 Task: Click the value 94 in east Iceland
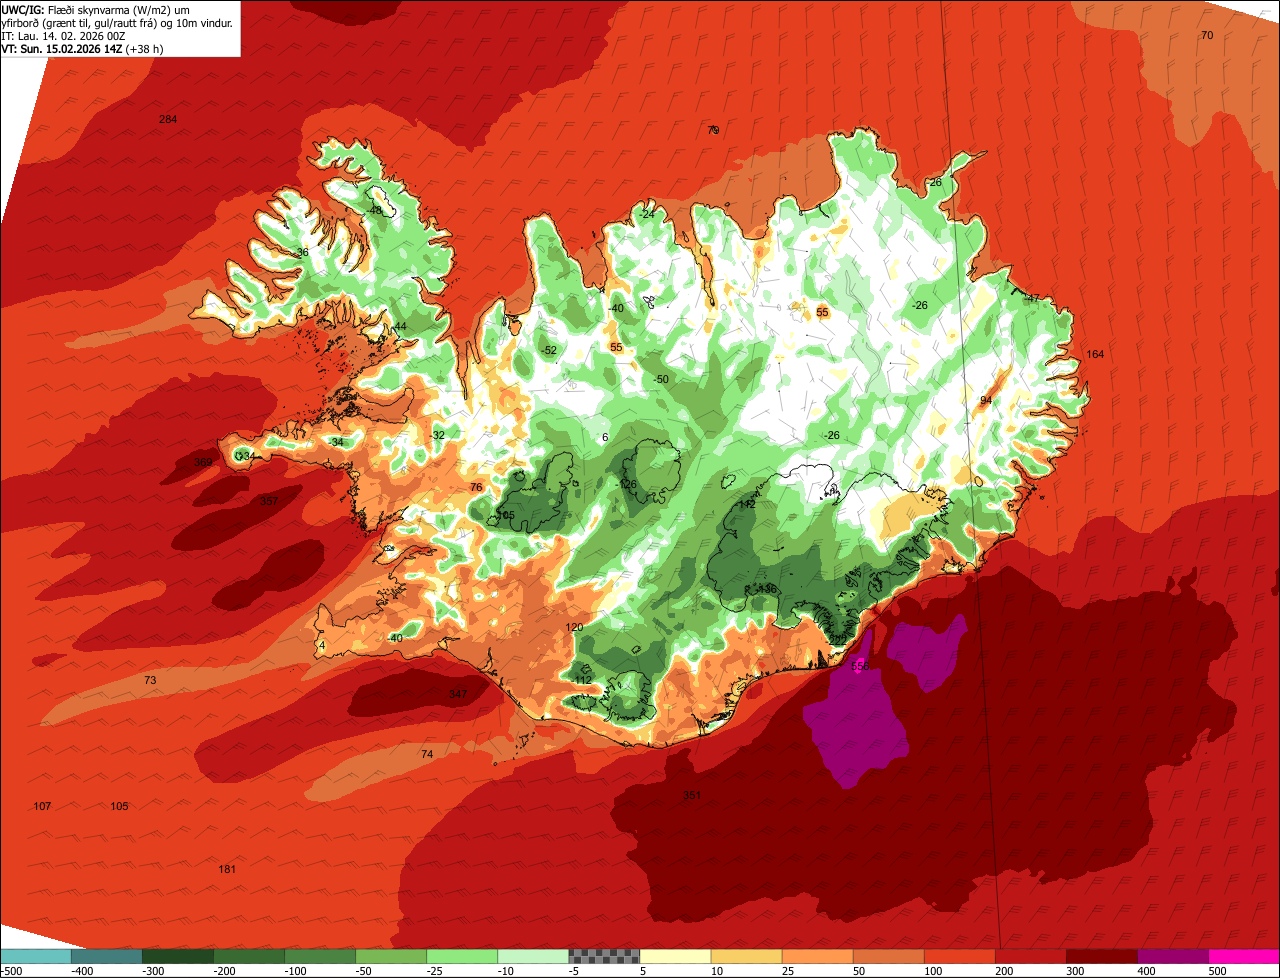pyautogui.click(x=986, y=400)
